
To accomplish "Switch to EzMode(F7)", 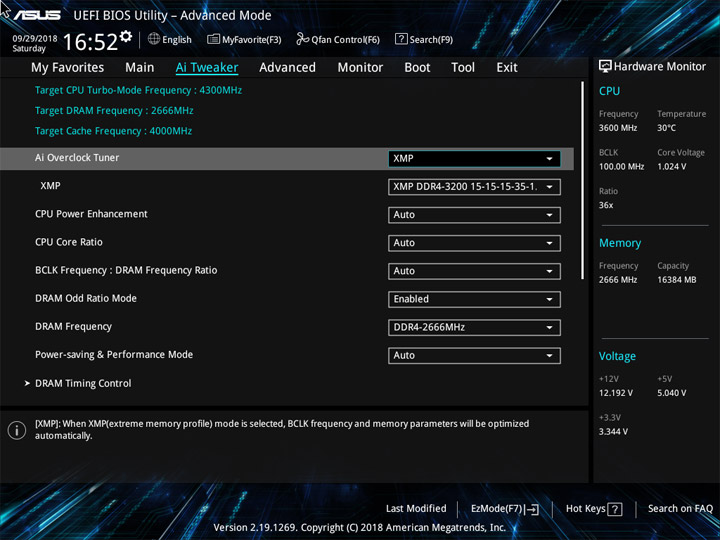I will tap(505, 509).
